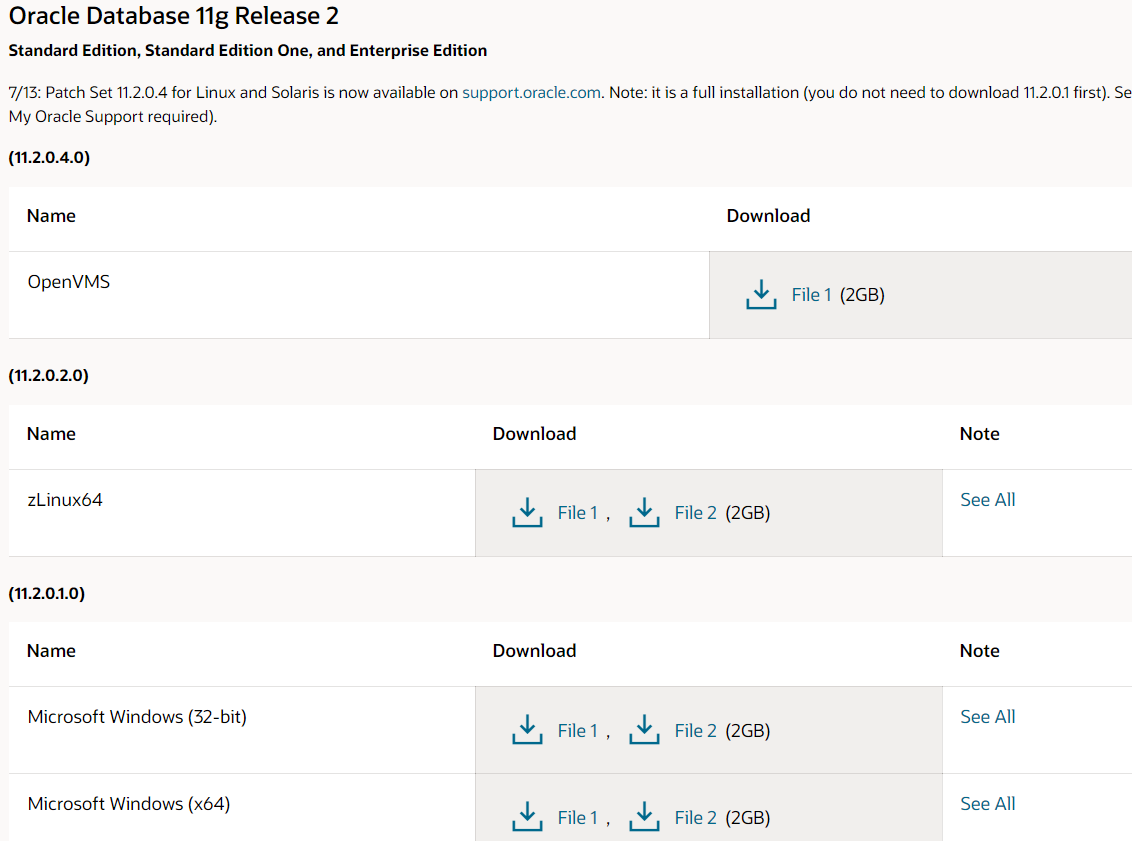Click the Standard Edition subtitle text

click(248, 51)
